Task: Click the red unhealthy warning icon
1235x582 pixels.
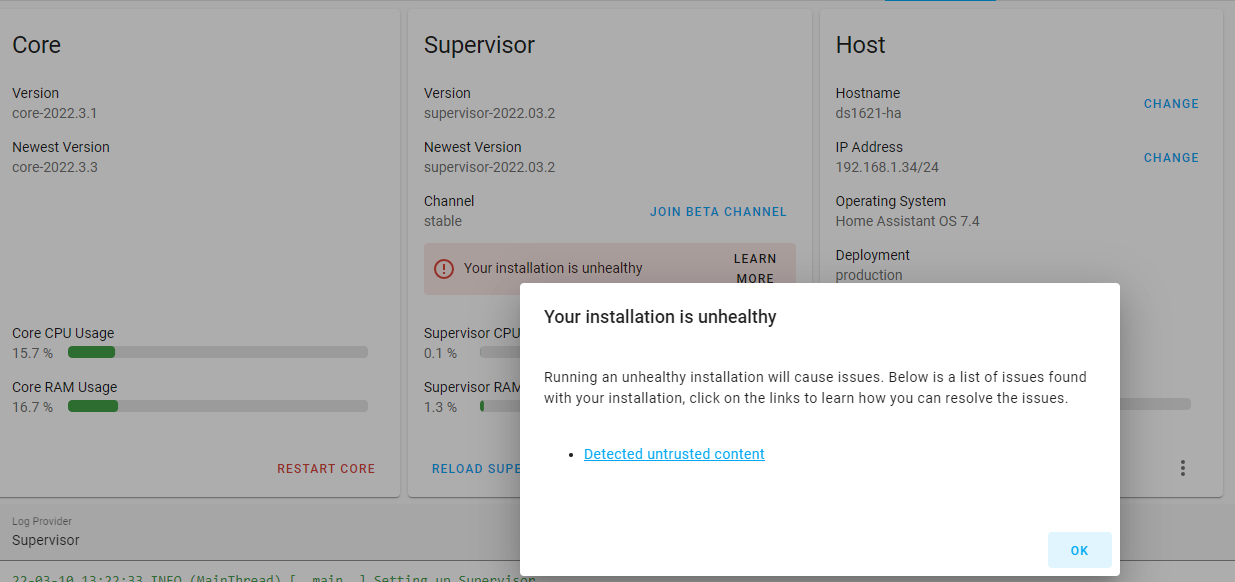Action: point(444,268)
